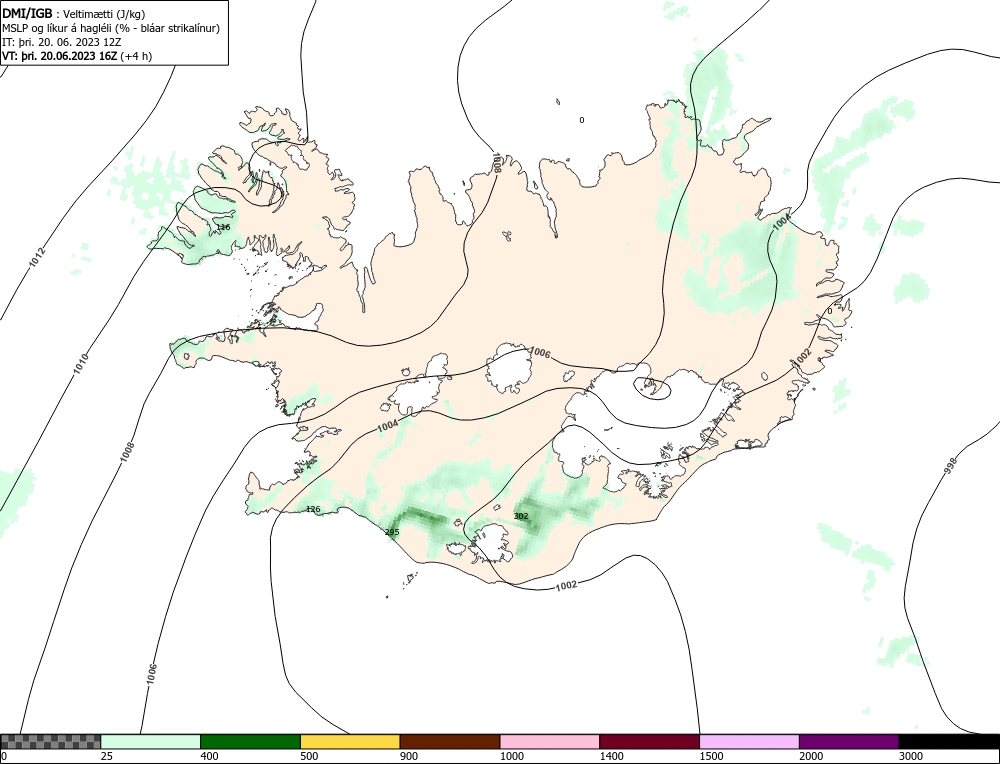1000x764 pixels.
Task: Click the CAPE value 295 on the south coast
Action: (x=392, y=532)
